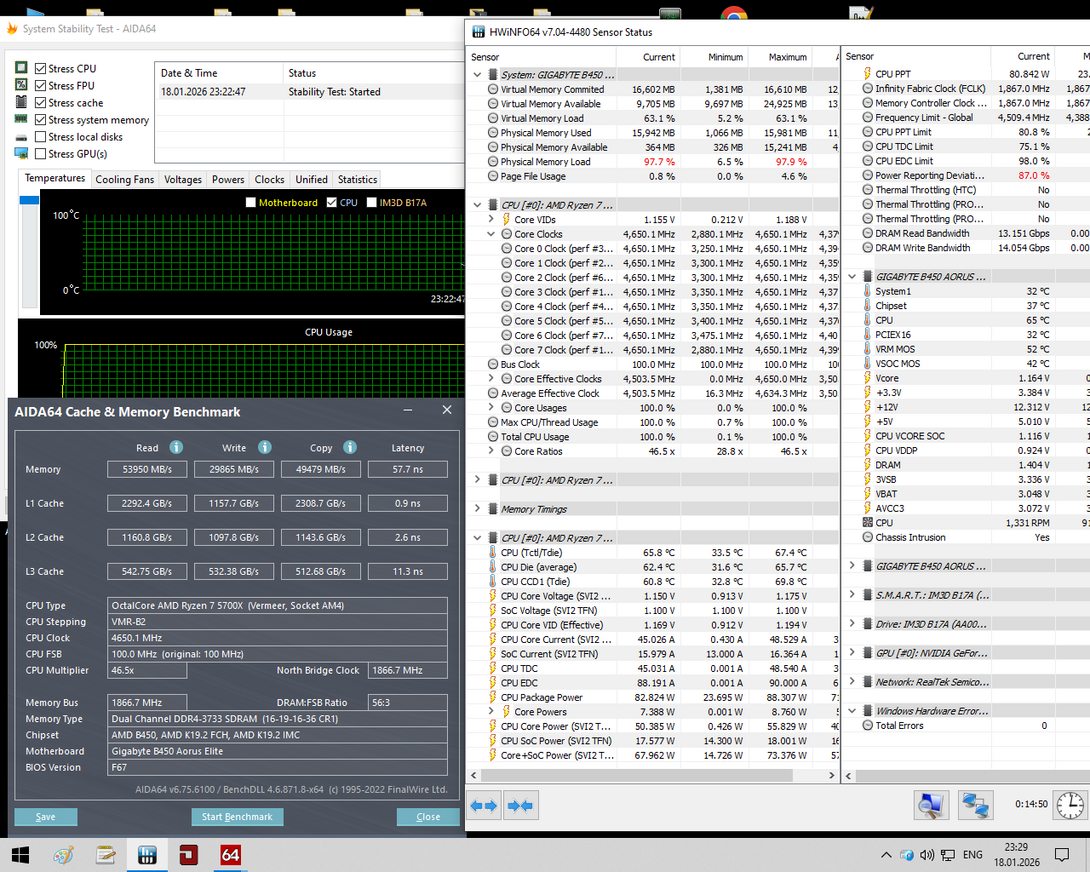Click the info icon next to Write
Viewport: 1090px width, 872px height.
(264, 448)
